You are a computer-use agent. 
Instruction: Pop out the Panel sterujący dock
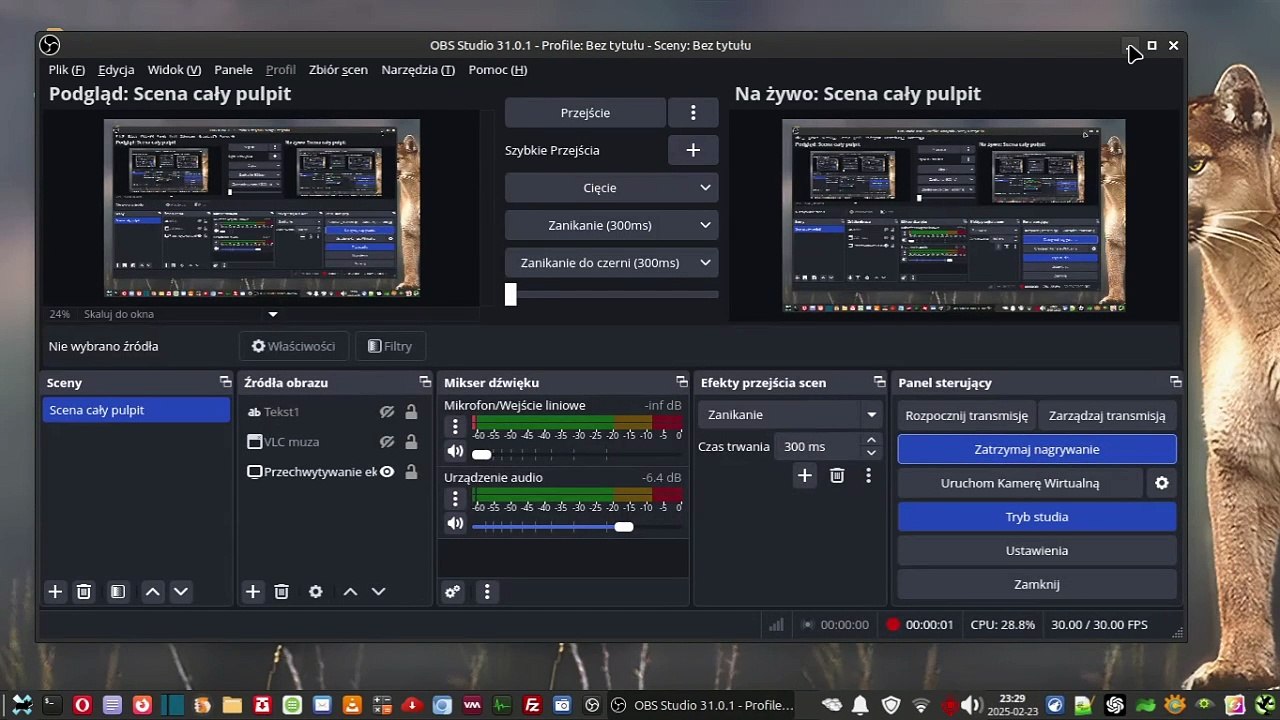[x=1176, y=382]
